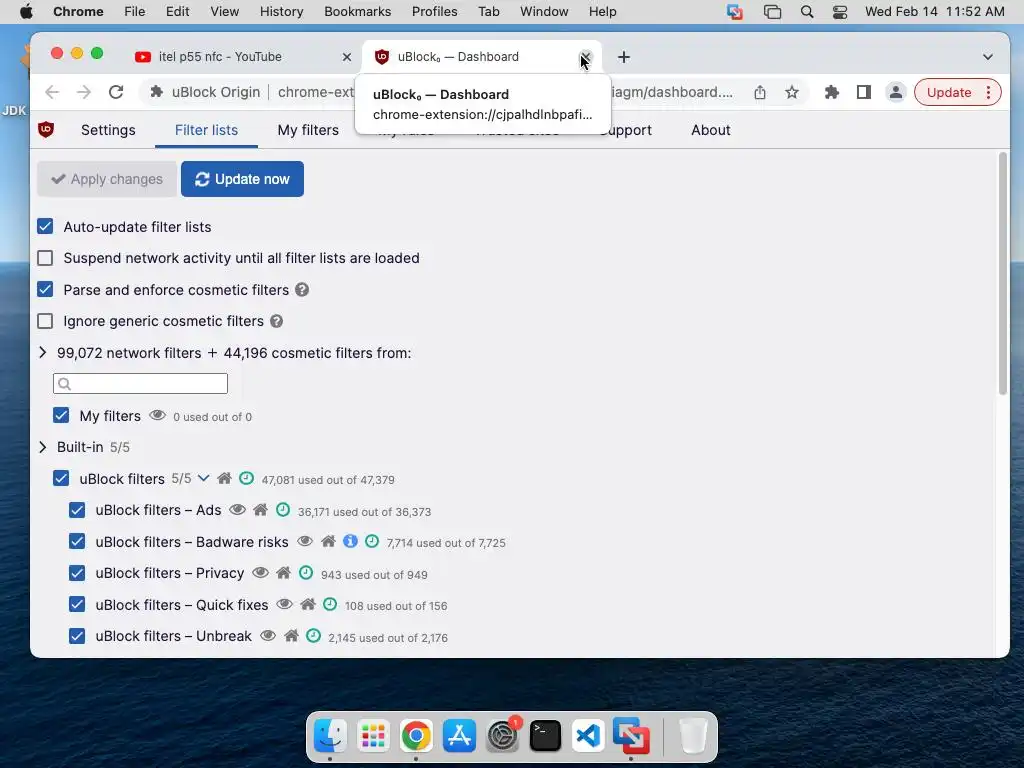
Task: View content of uBlock filters – Privacy
Action: click(261, 573)
